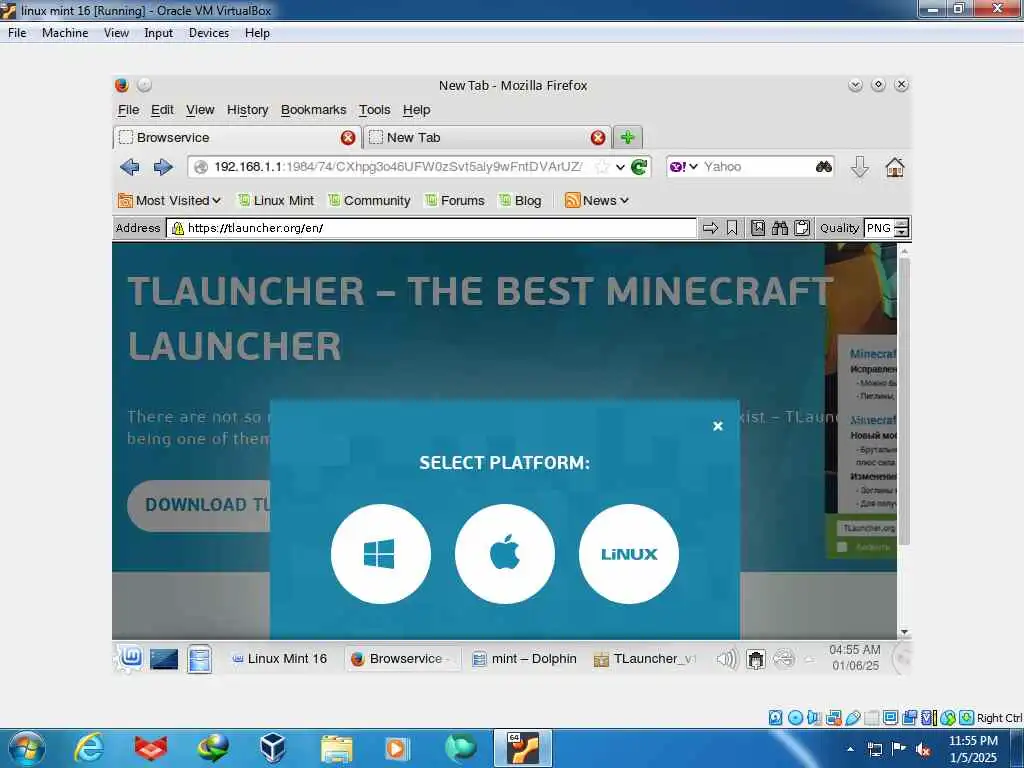Viewport: 1024px width, 768px height.
Task: Close the Select Platform dialog
Action: (x=718, y=426)
